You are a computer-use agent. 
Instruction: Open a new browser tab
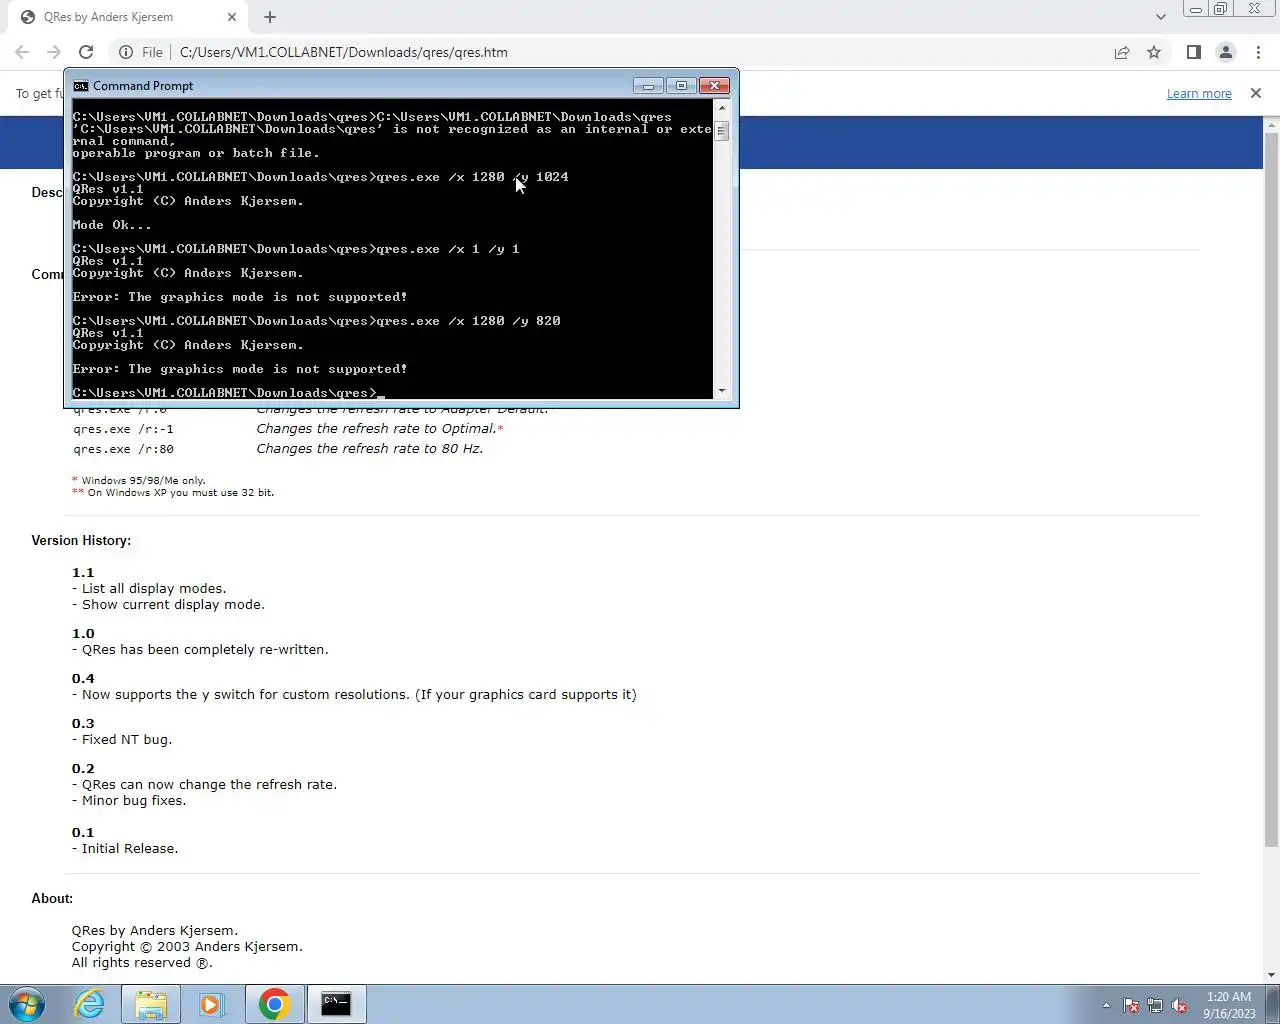[x=270, y=17]
